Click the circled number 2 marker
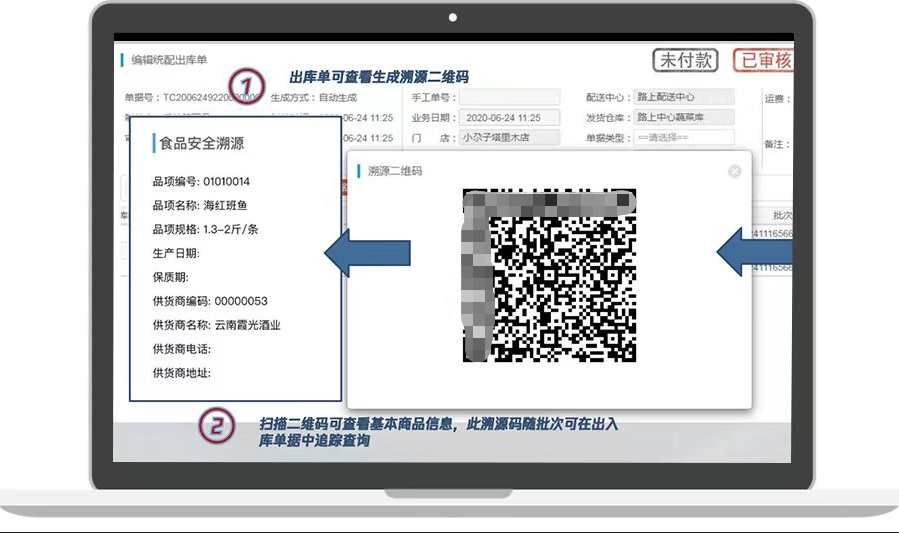 [x=217, y=427]
